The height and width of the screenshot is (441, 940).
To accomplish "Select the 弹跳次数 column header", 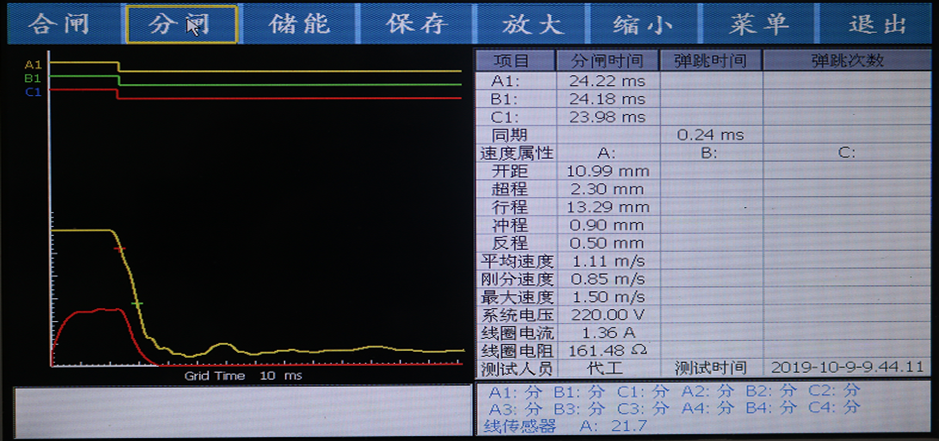I will coord(847,61).
